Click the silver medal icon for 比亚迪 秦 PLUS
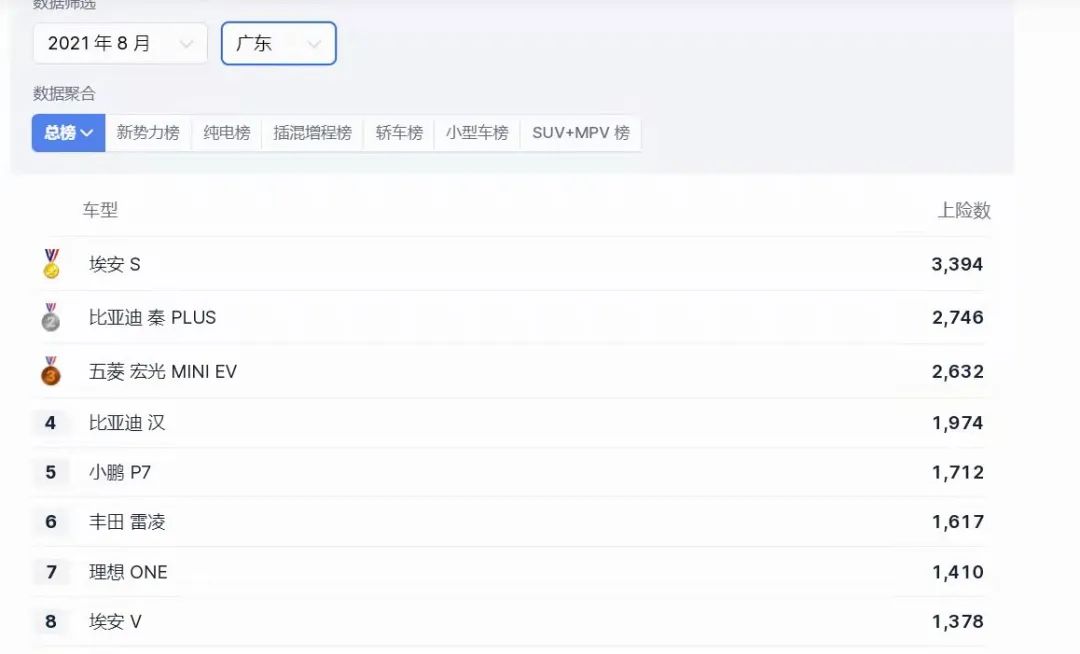 tap(51, 317)
